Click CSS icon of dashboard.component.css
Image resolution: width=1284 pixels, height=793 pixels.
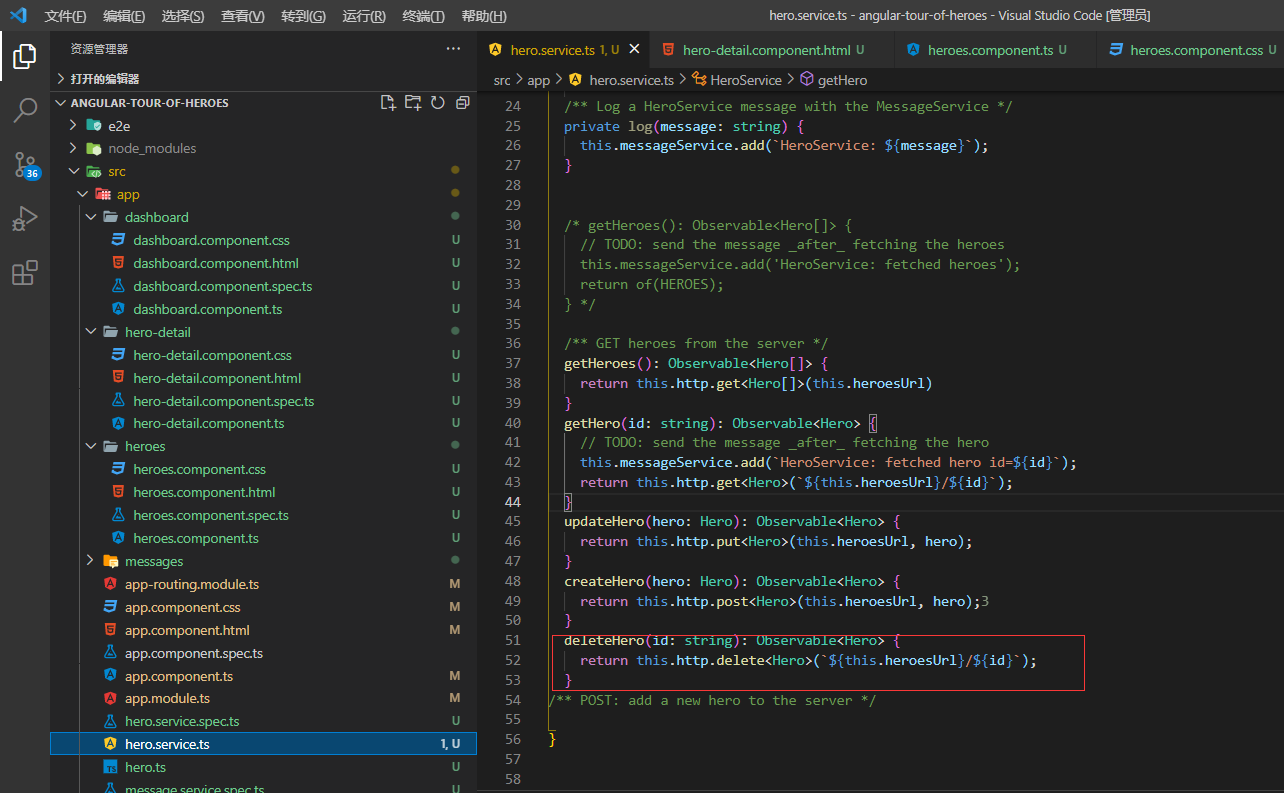118,240
